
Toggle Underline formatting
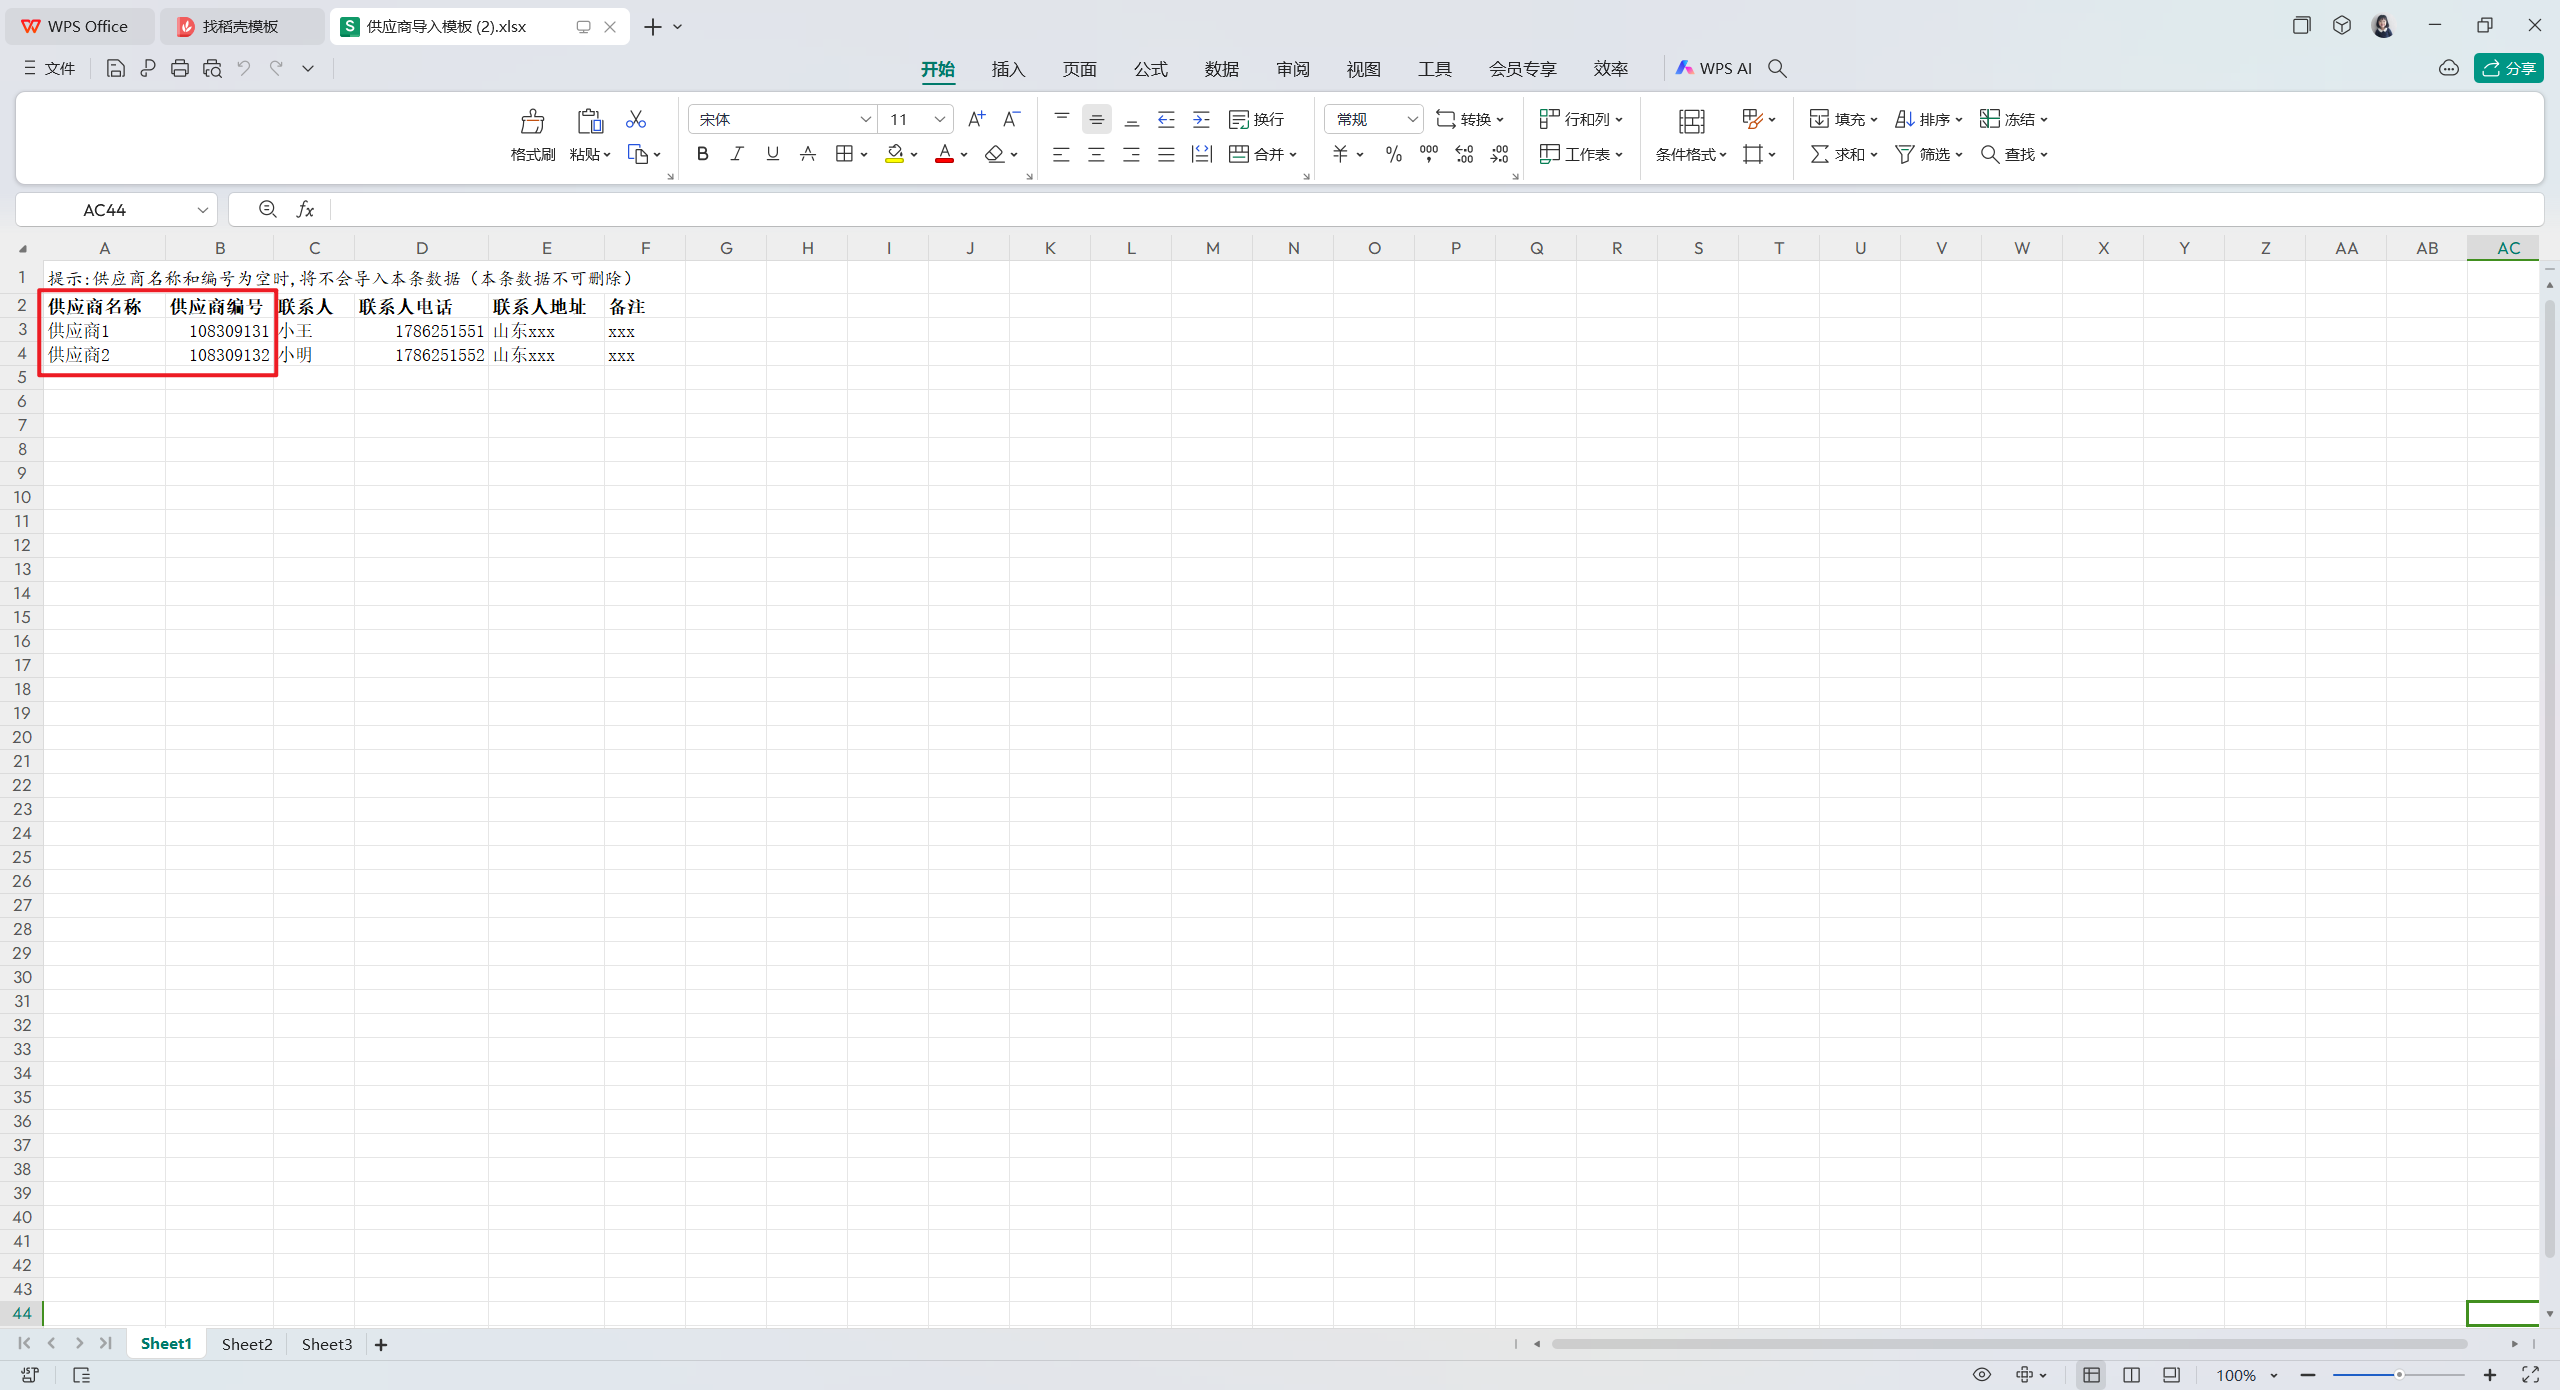pyautogui.click(x=772, y=154)
